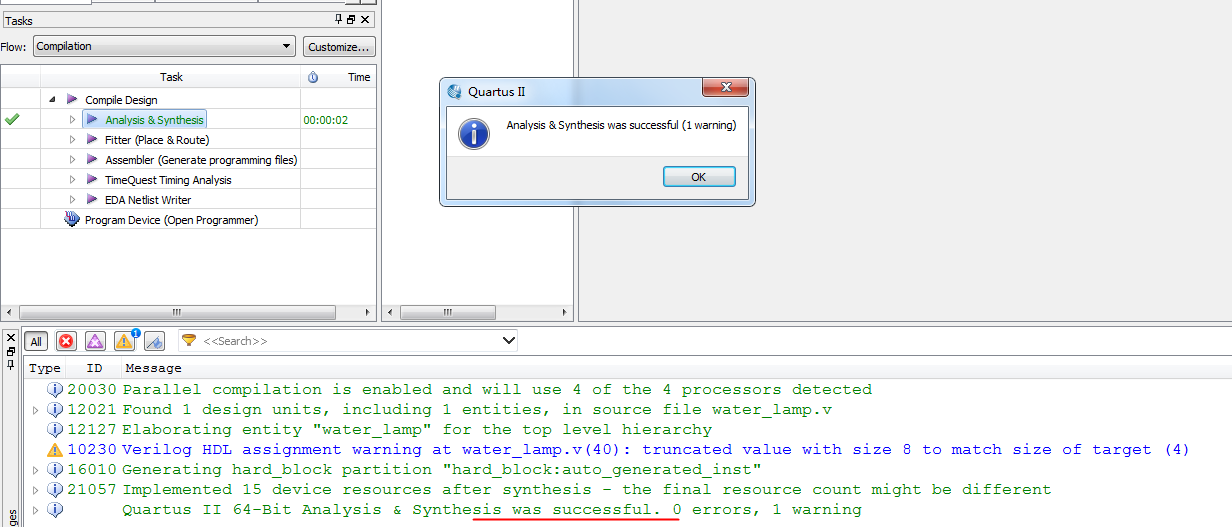Select TimeQuest Timing Analysis task label
This screenshot has width=1232, height=527.
click(168, 180)
